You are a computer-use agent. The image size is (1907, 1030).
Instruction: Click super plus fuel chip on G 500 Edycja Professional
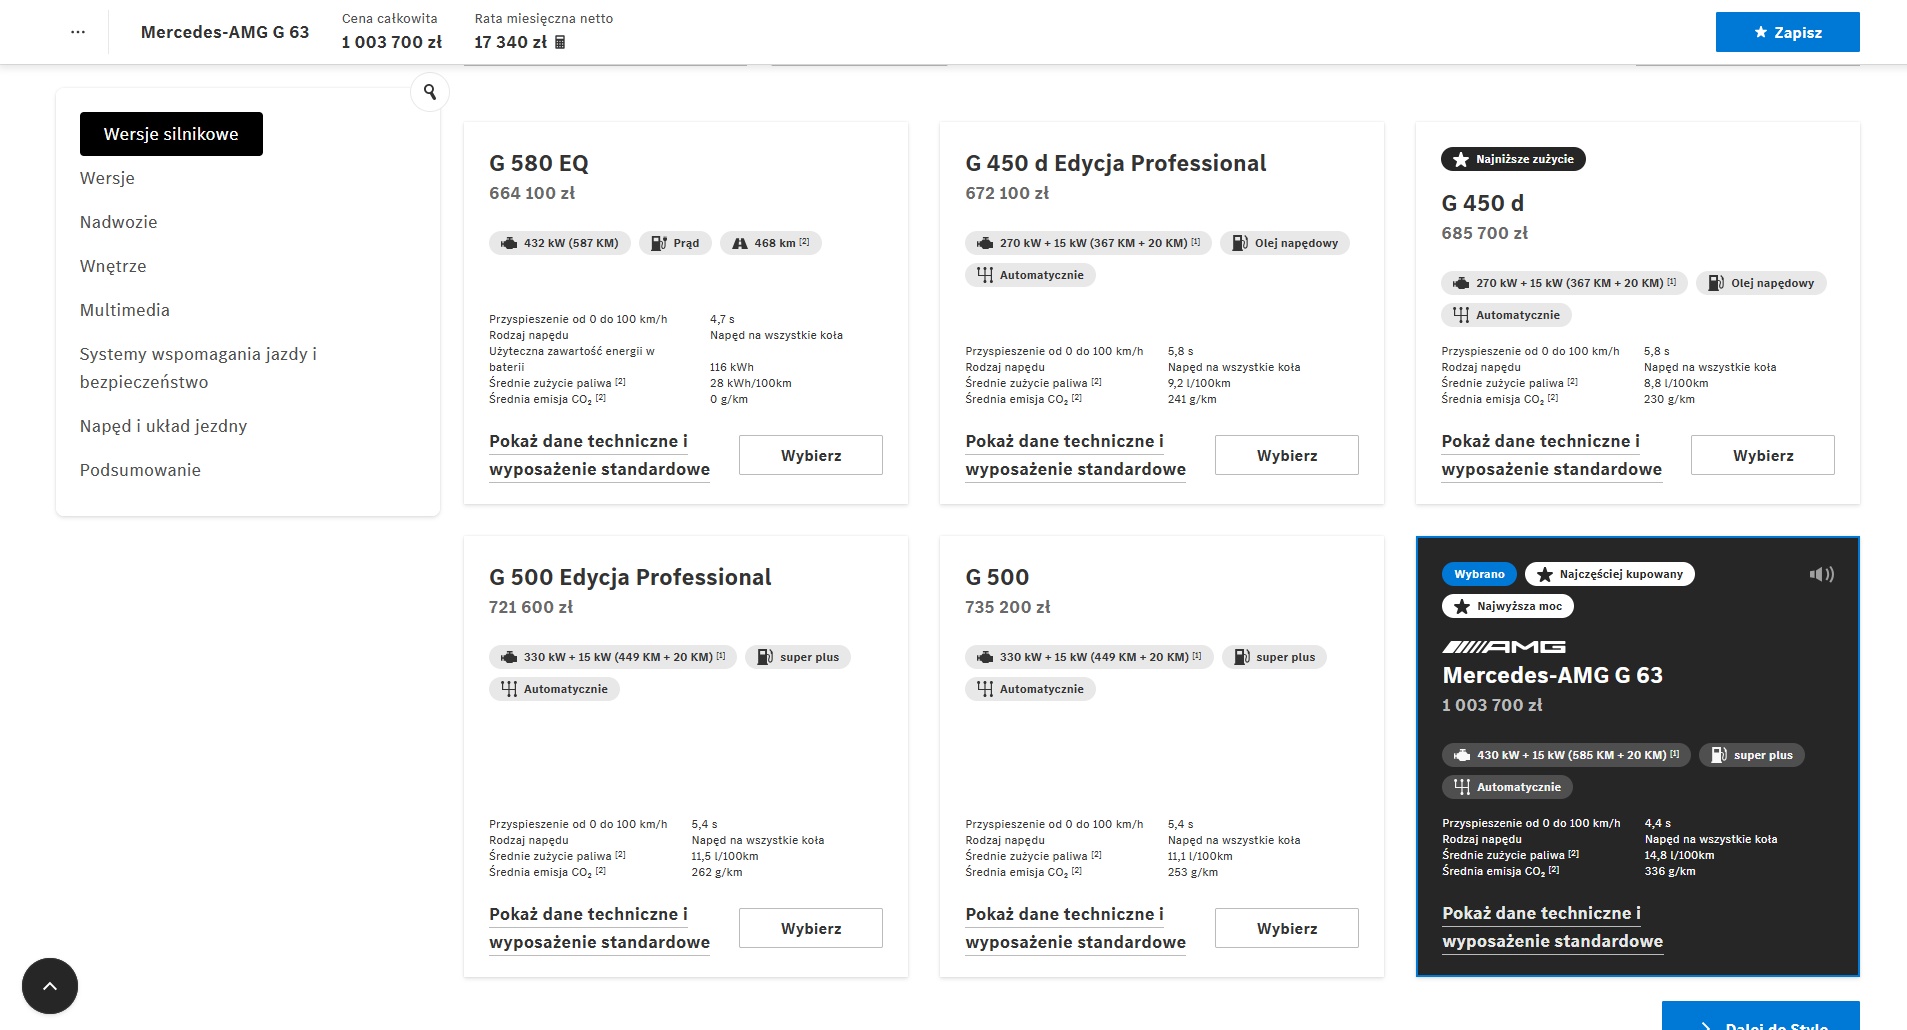798,657
